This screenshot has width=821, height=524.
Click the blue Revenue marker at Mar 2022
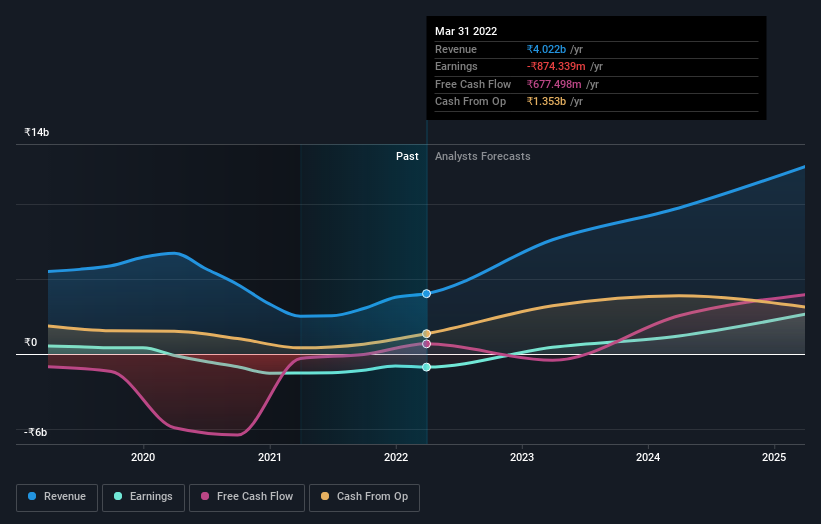426,294
